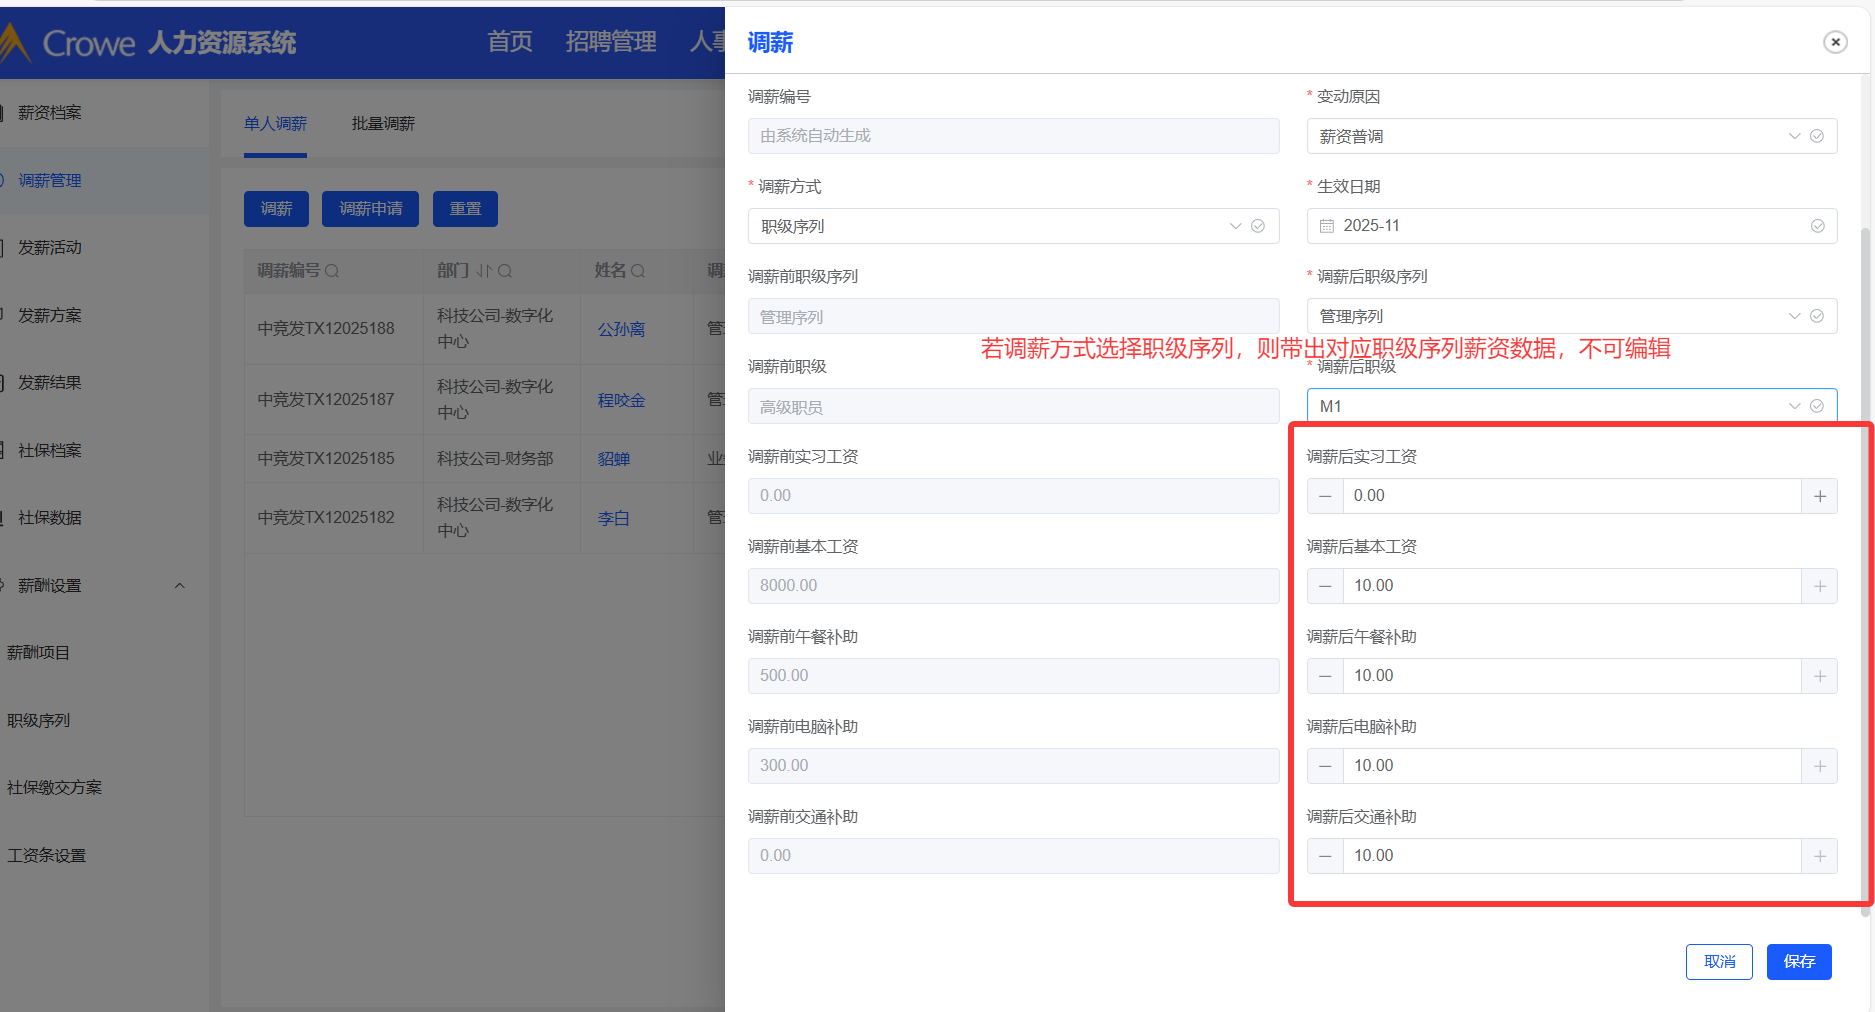Open employee link 李白
1875x1012 pixels.
point(613,518)
